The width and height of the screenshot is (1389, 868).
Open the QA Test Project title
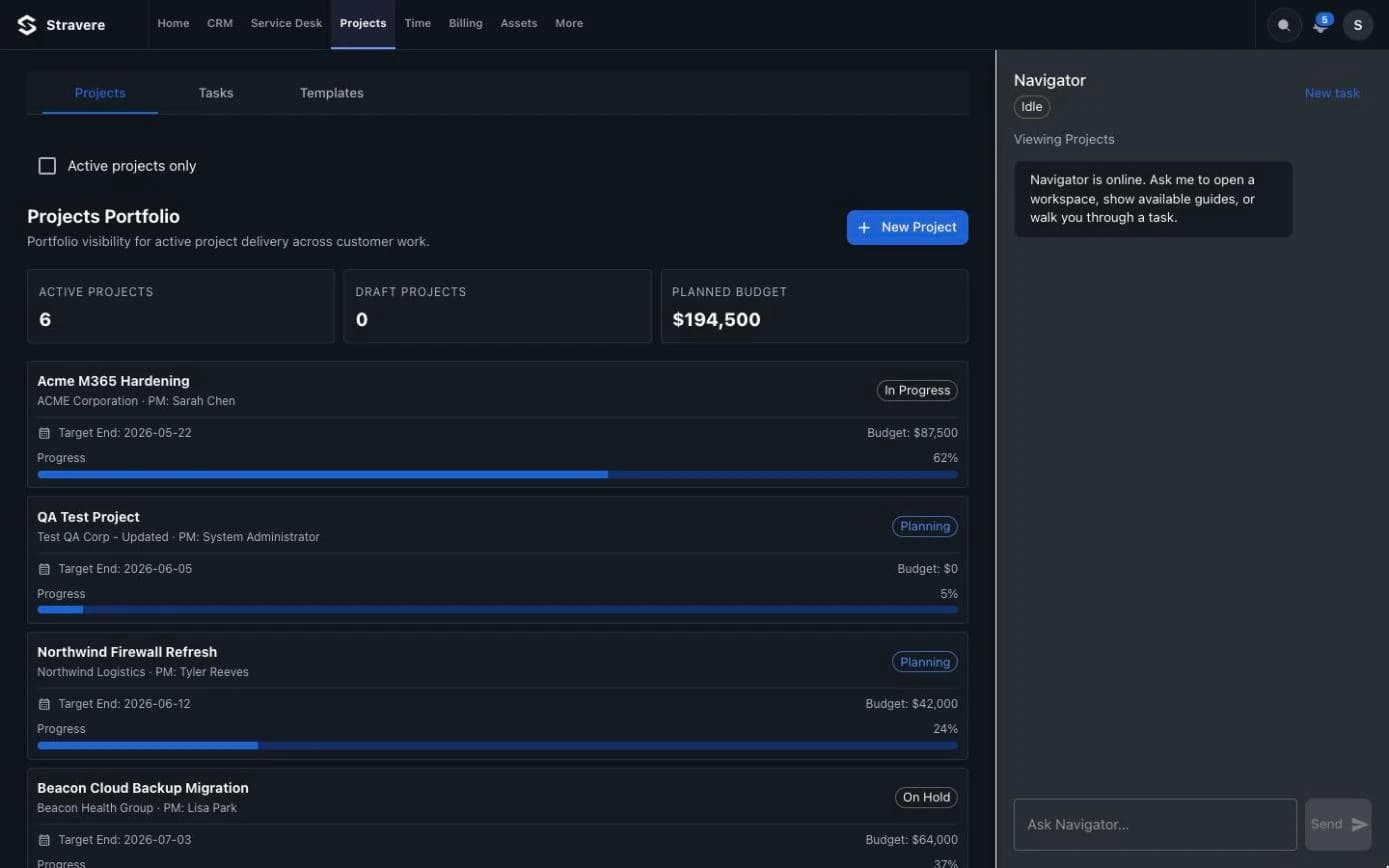pos(88,517)
